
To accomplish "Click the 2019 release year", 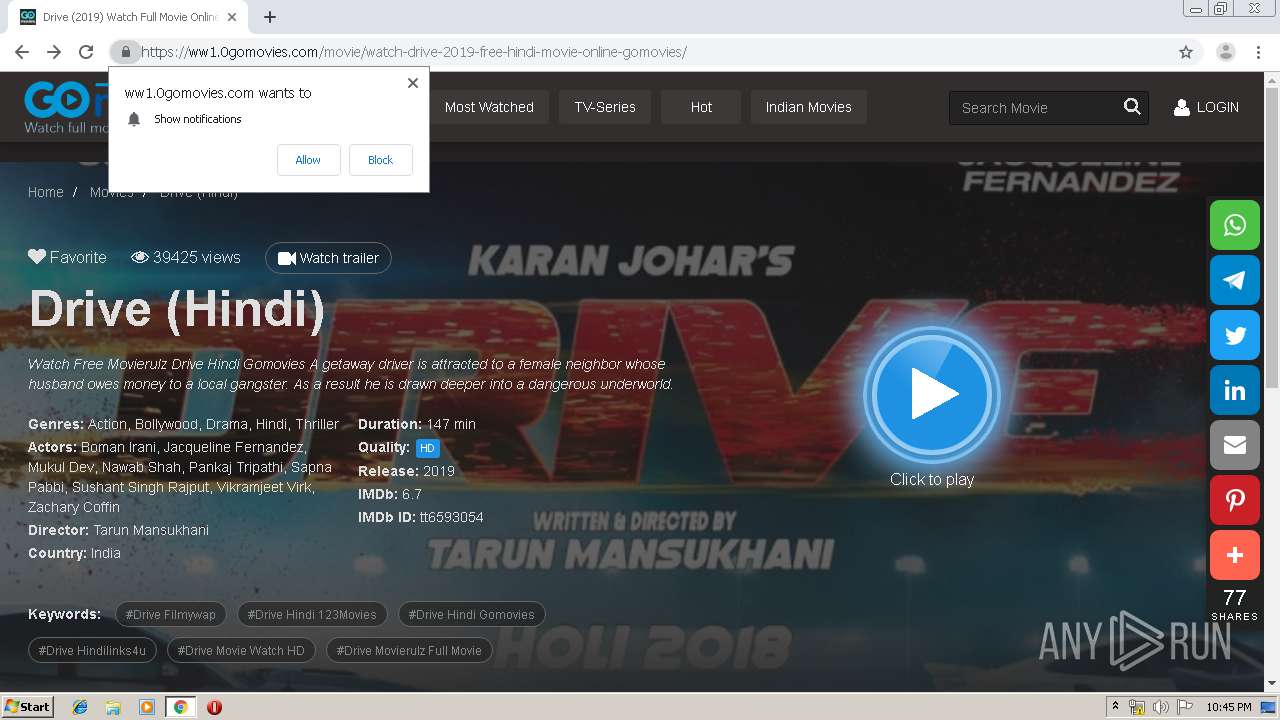I will tap(439, 471).
